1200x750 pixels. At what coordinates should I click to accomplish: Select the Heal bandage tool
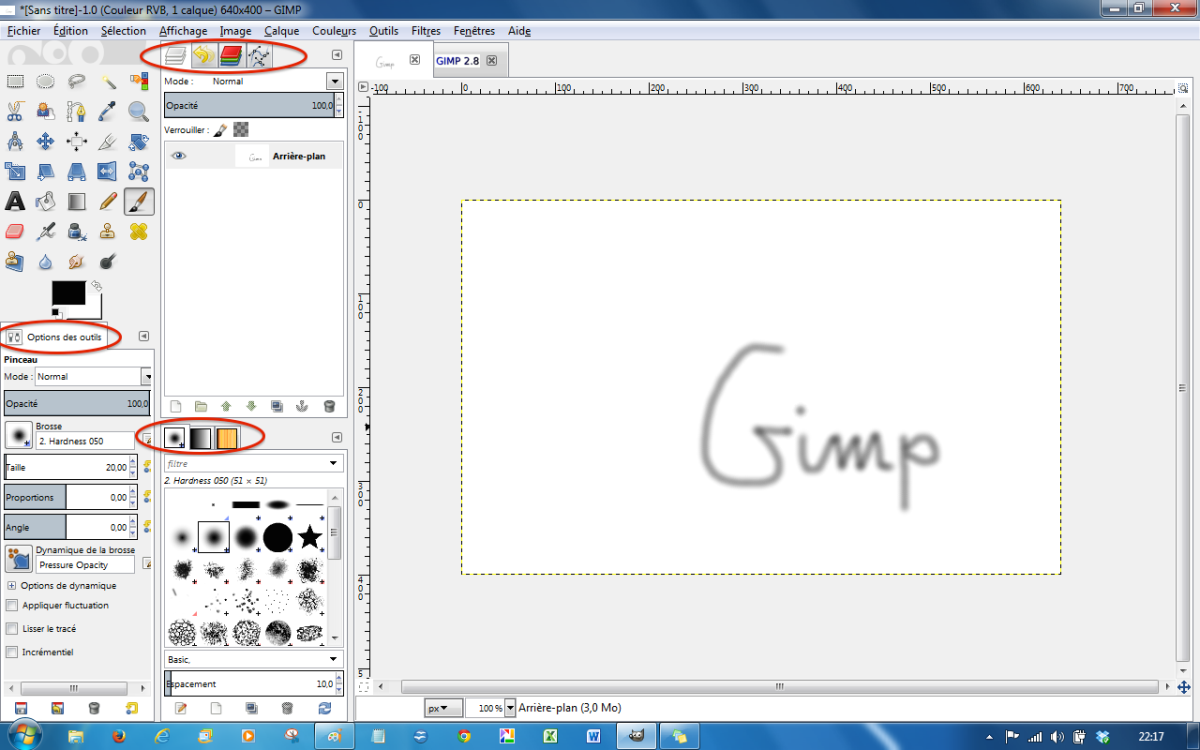pyautogui.click(x=139, y=231)
